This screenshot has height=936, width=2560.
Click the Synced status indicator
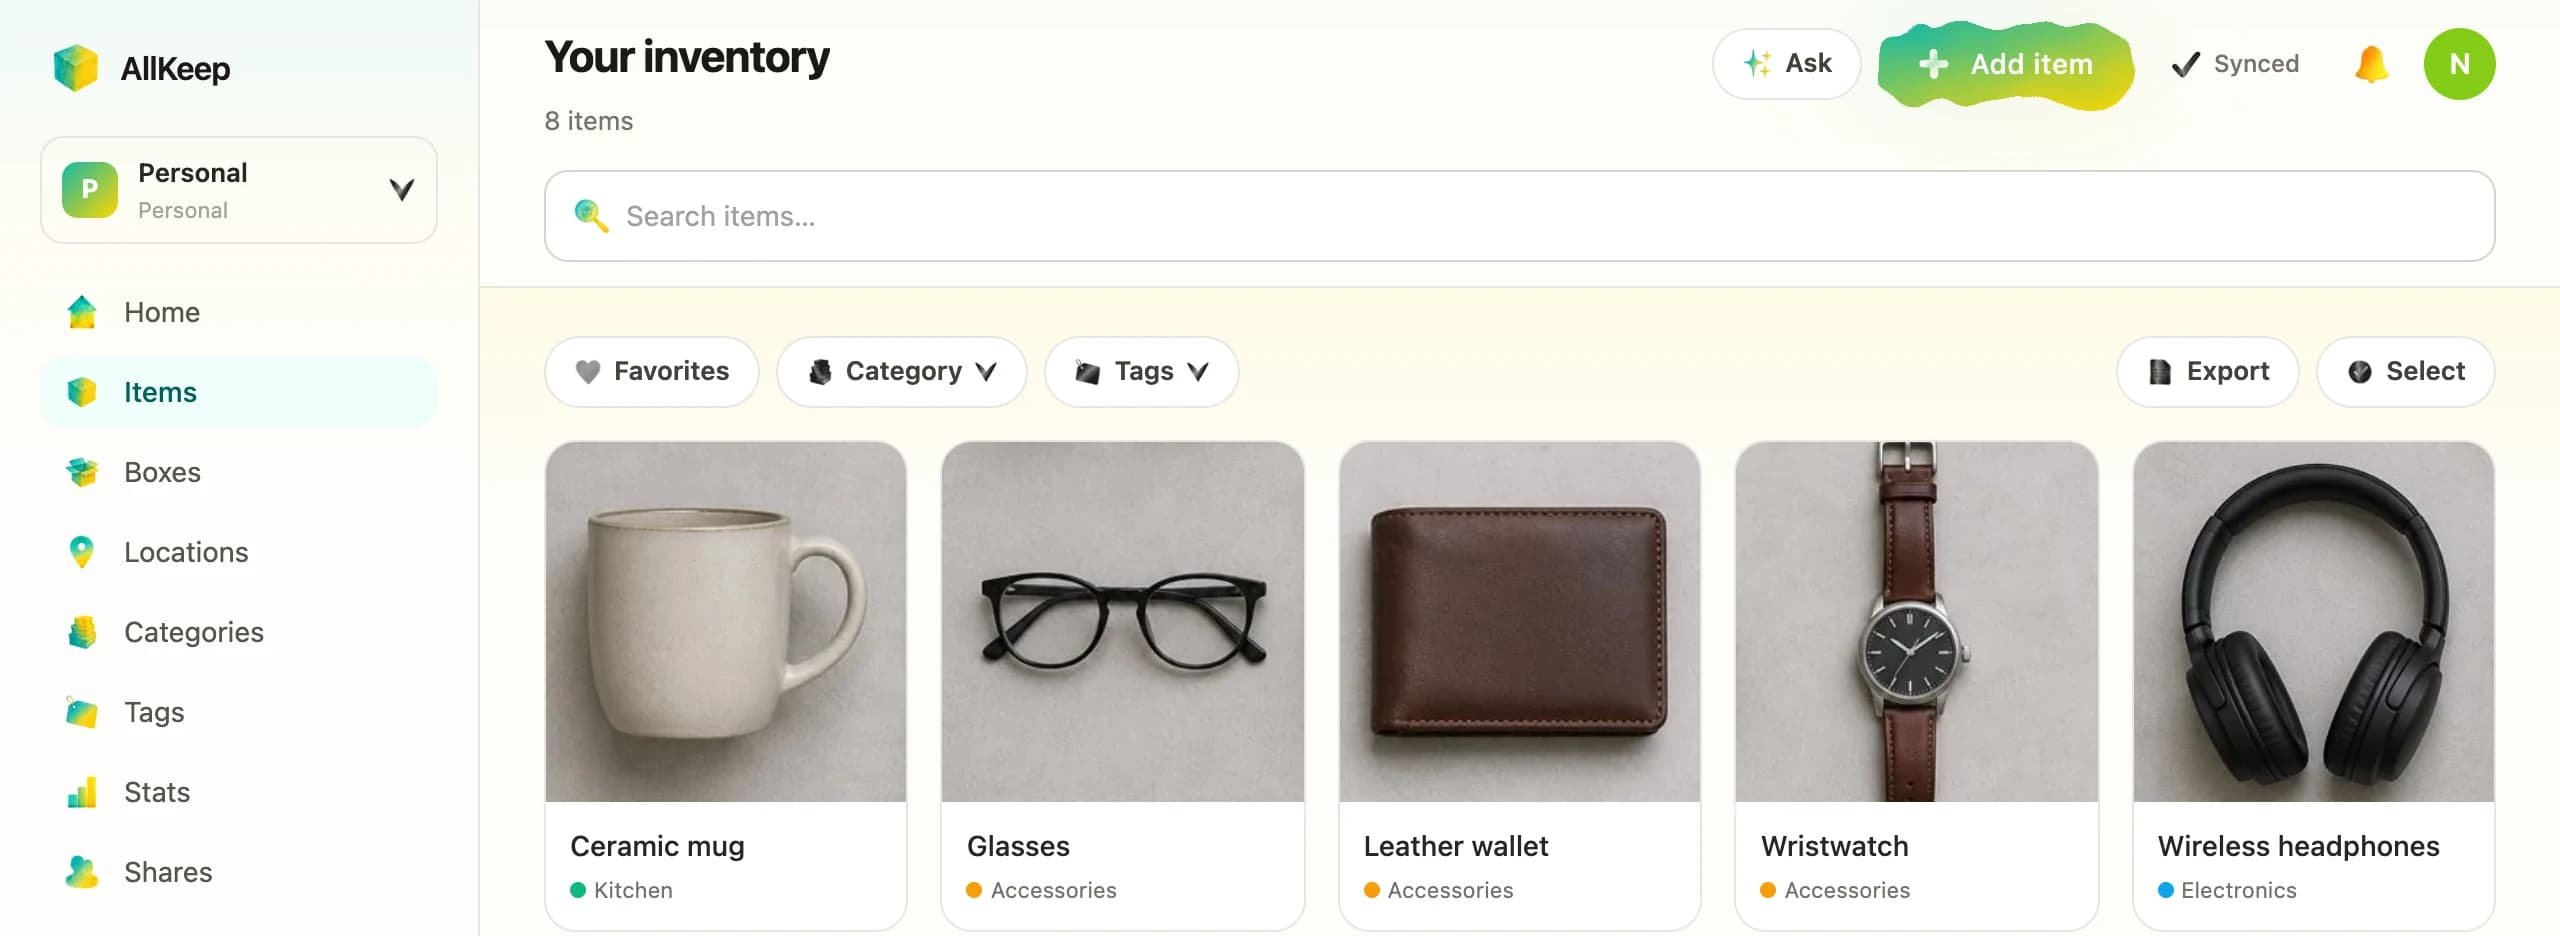tap(2235, 64)
